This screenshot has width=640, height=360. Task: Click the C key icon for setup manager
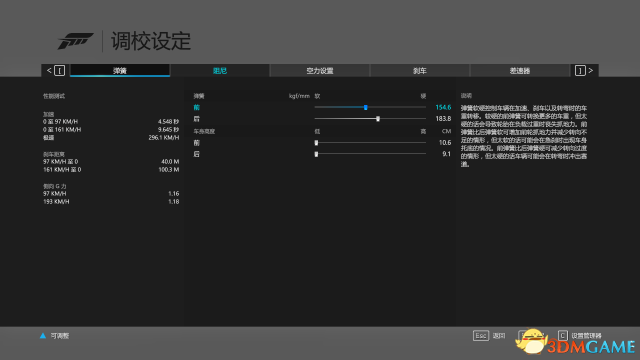coord(563,336)
